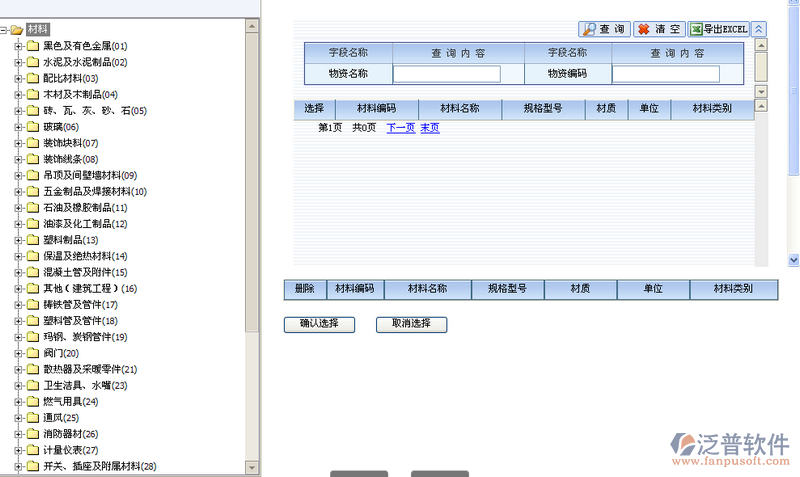Expand the 黑色及有色金属(01) node
This screenshot has width=800, height=477.
coord(18,46)
